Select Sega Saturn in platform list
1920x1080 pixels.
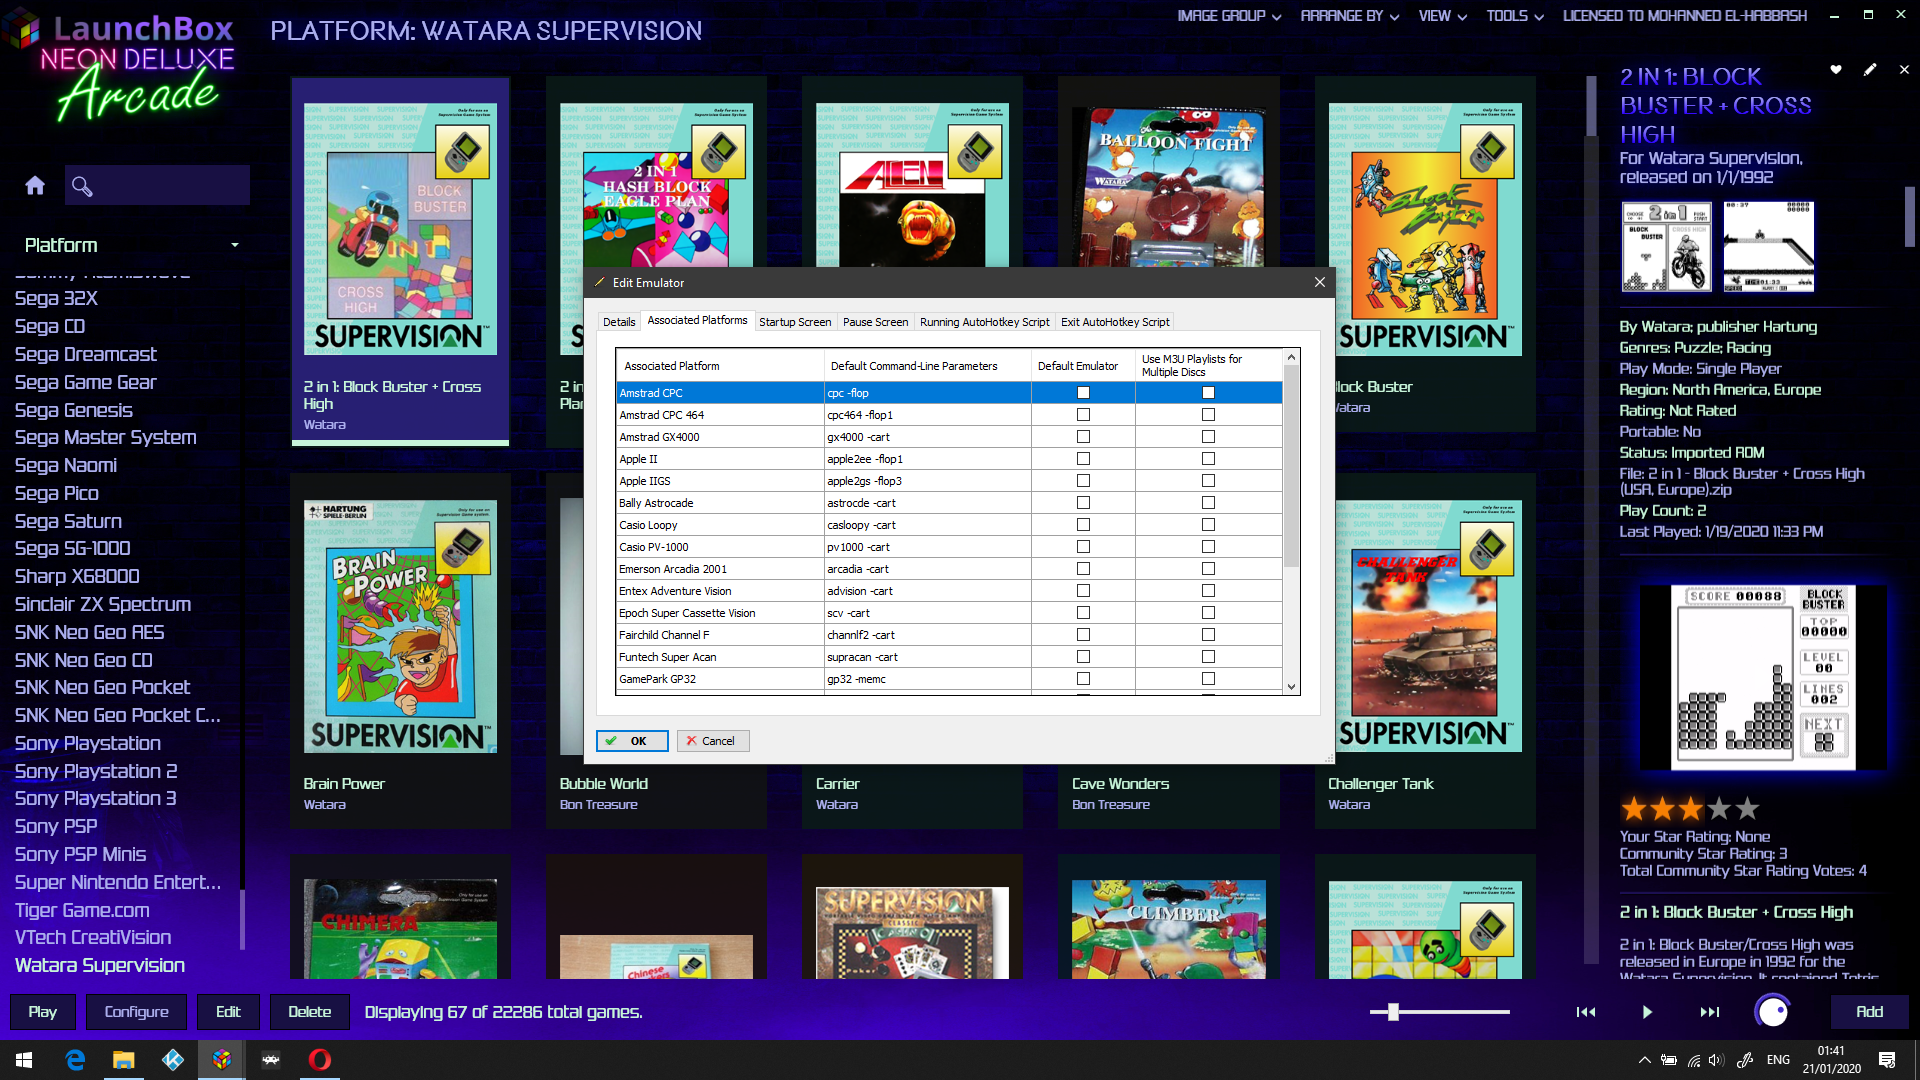pos(68,521)
